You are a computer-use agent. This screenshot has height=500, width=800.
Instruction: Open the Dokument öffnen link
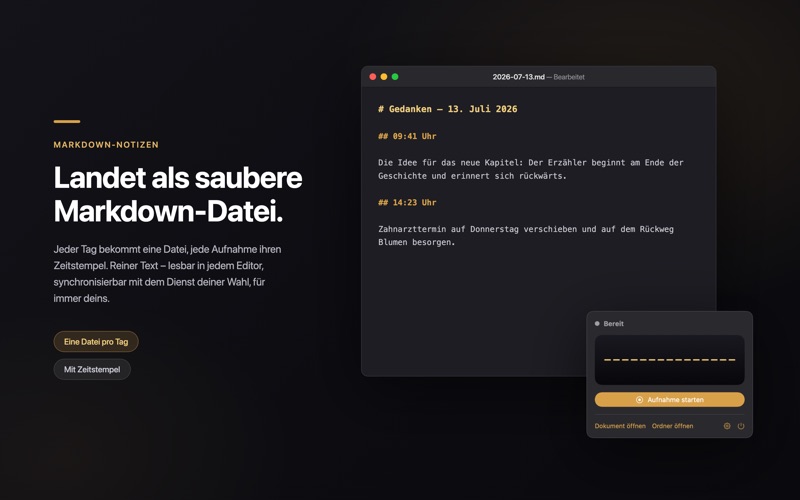click(x=620, y=426)
